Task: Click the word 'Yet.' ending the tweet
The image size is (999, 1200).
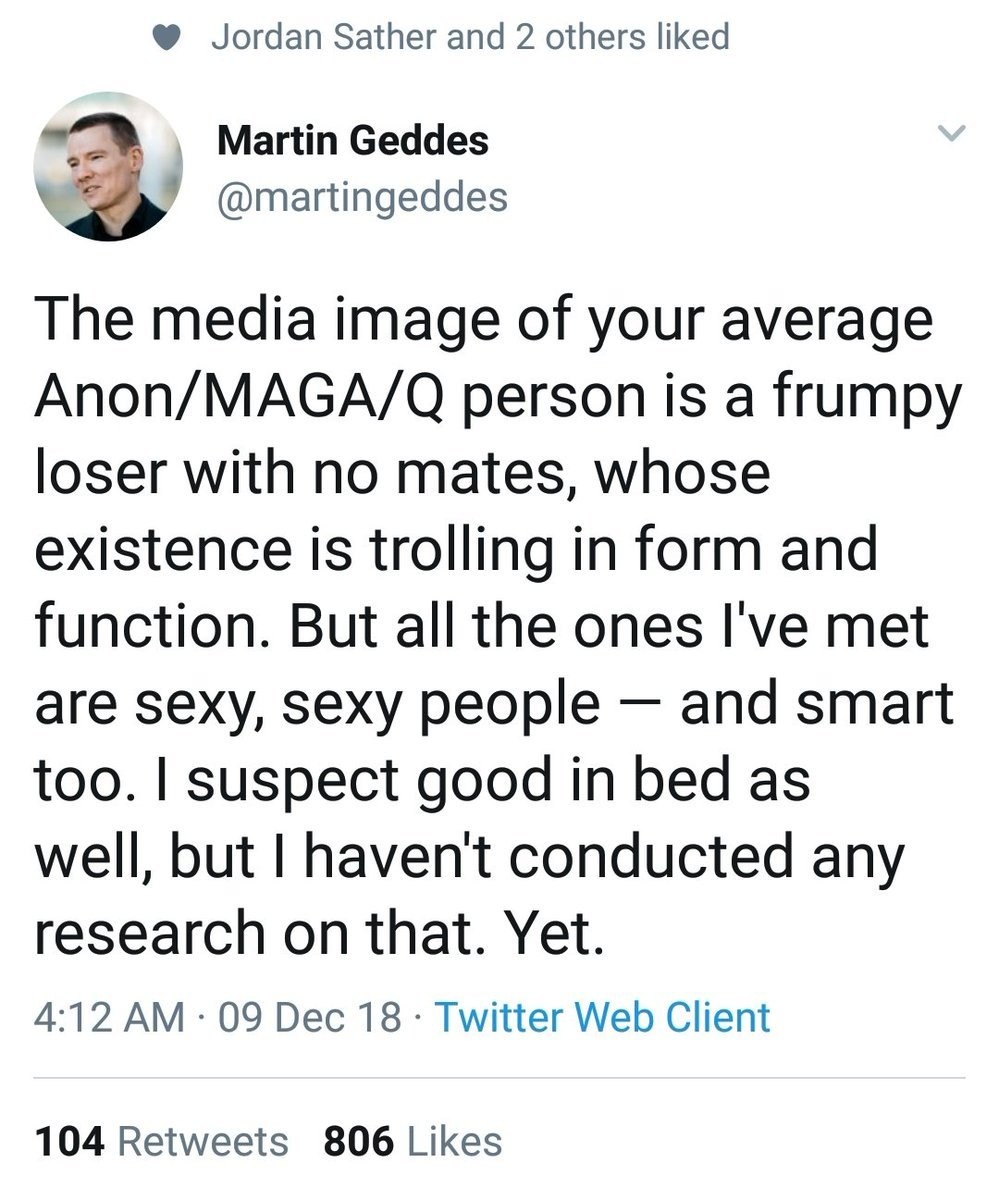Action: pyautogui.click(x=554, y=933)
